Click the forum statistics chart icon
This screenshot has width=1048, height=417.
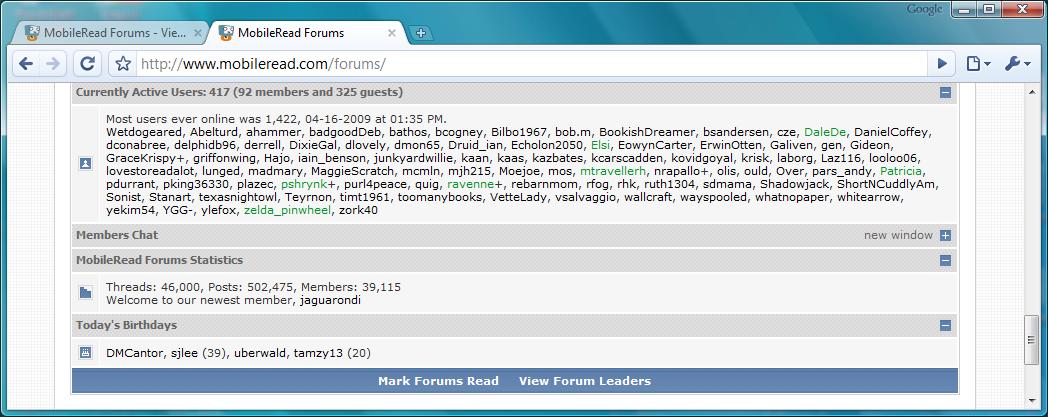[x=86, y=293]
